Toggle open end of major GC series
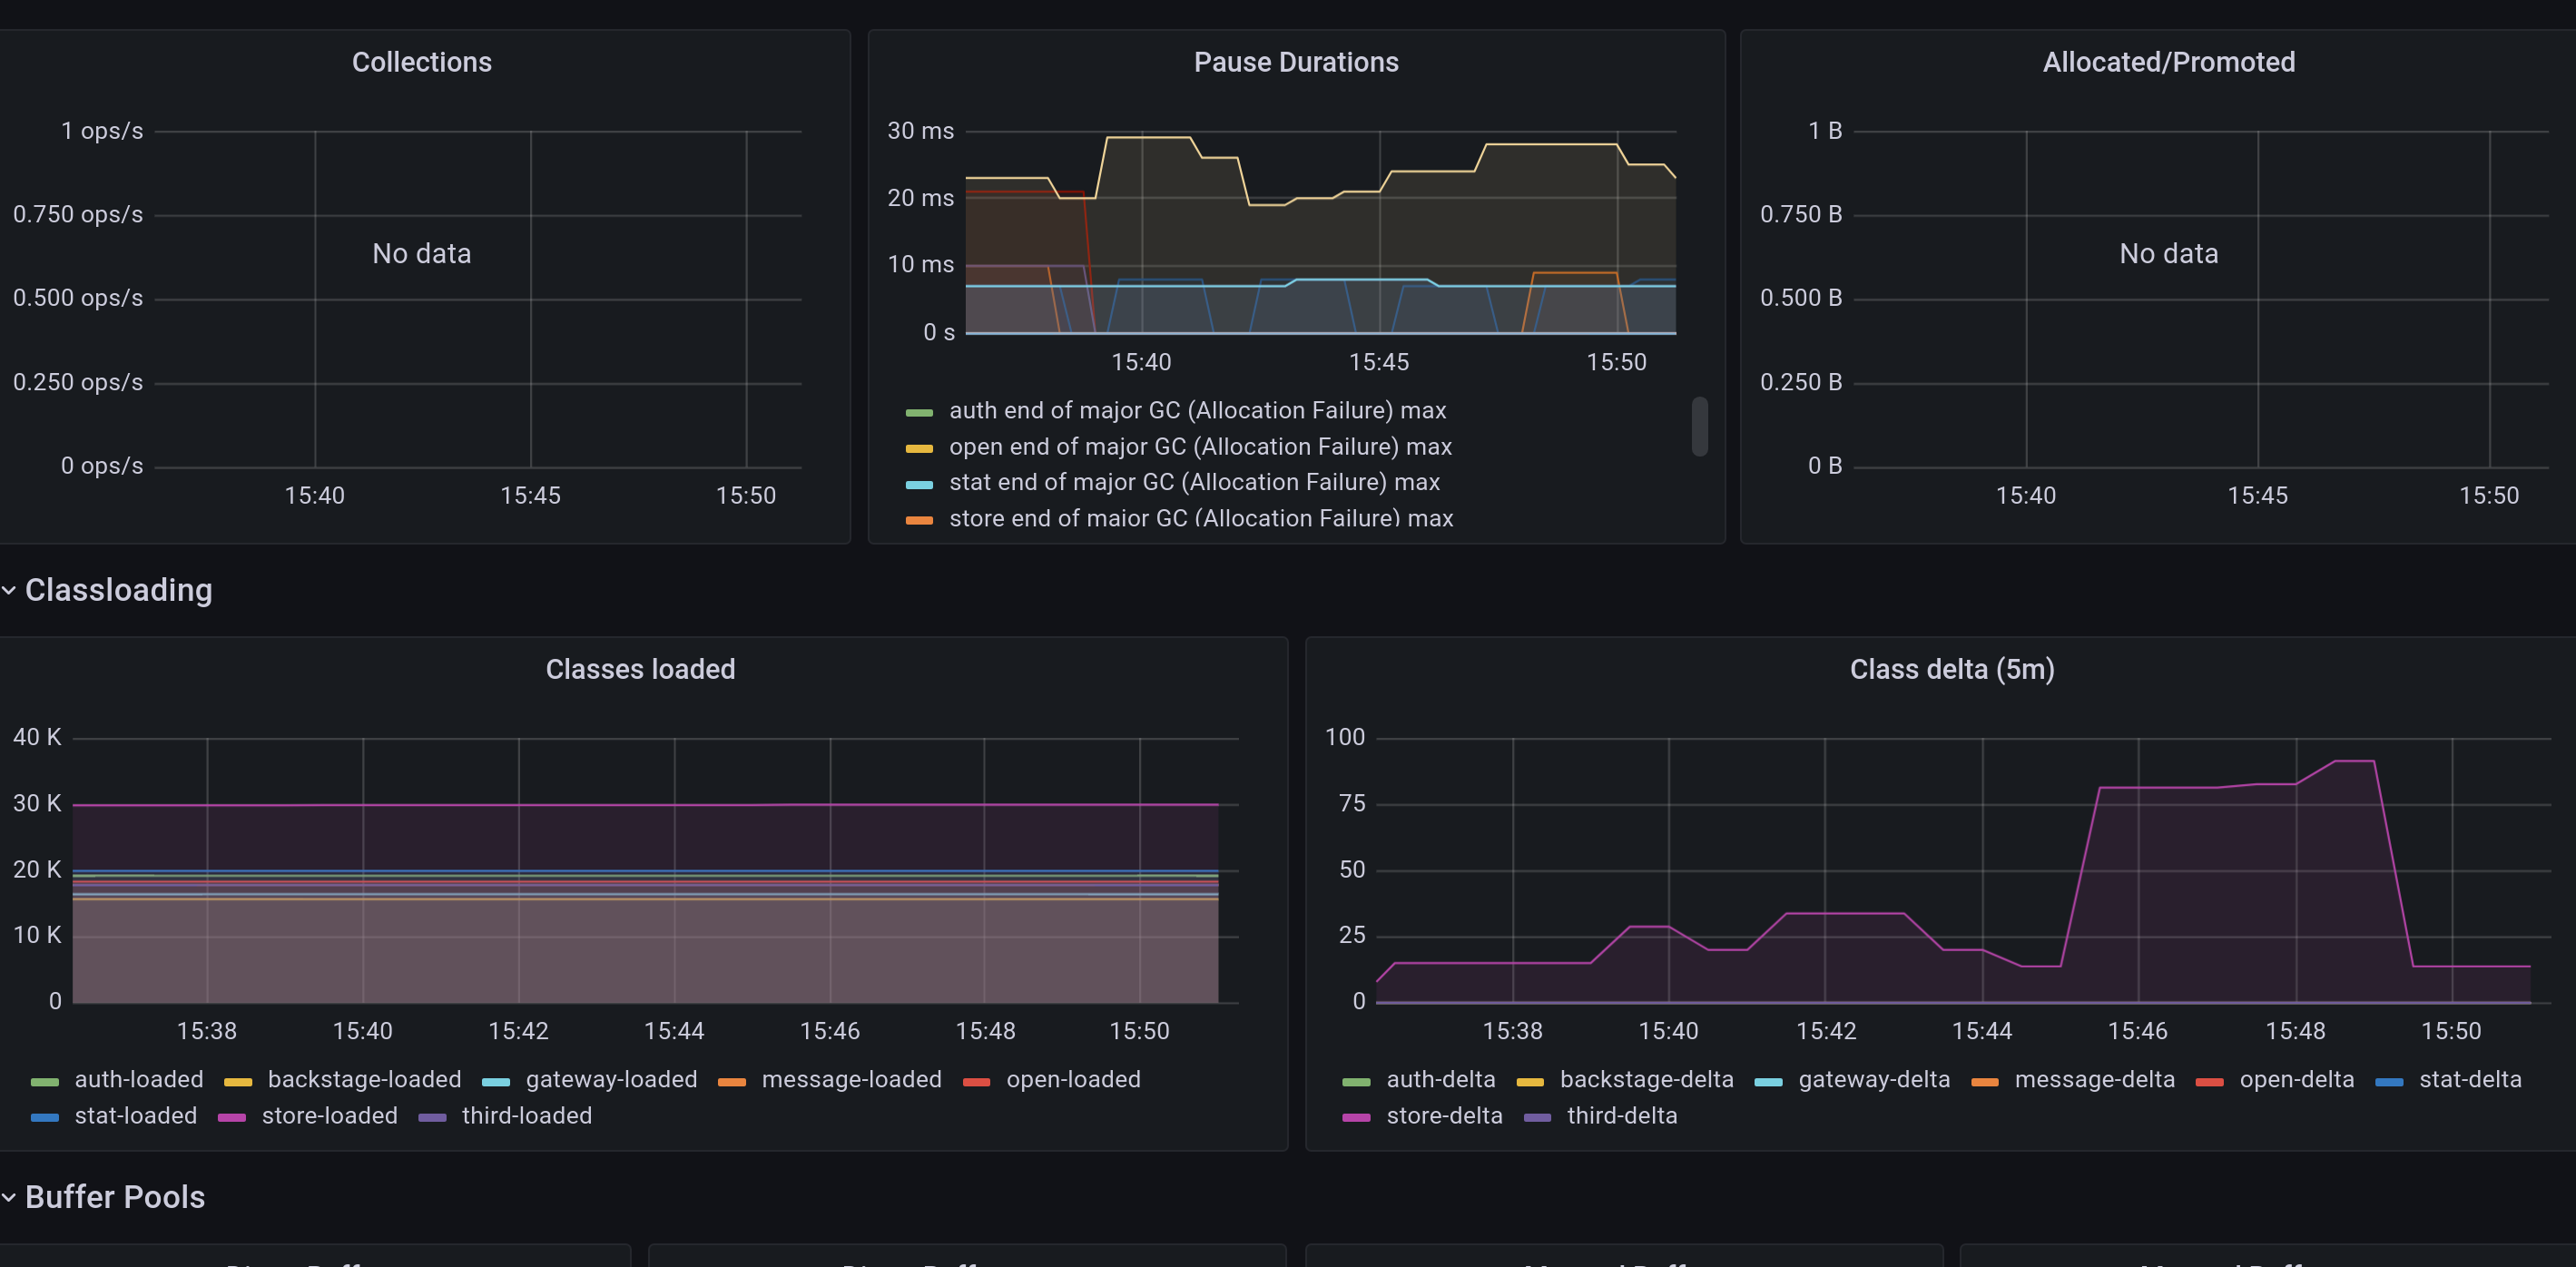2576x1267 pixels. click(x=1199, y=447)
